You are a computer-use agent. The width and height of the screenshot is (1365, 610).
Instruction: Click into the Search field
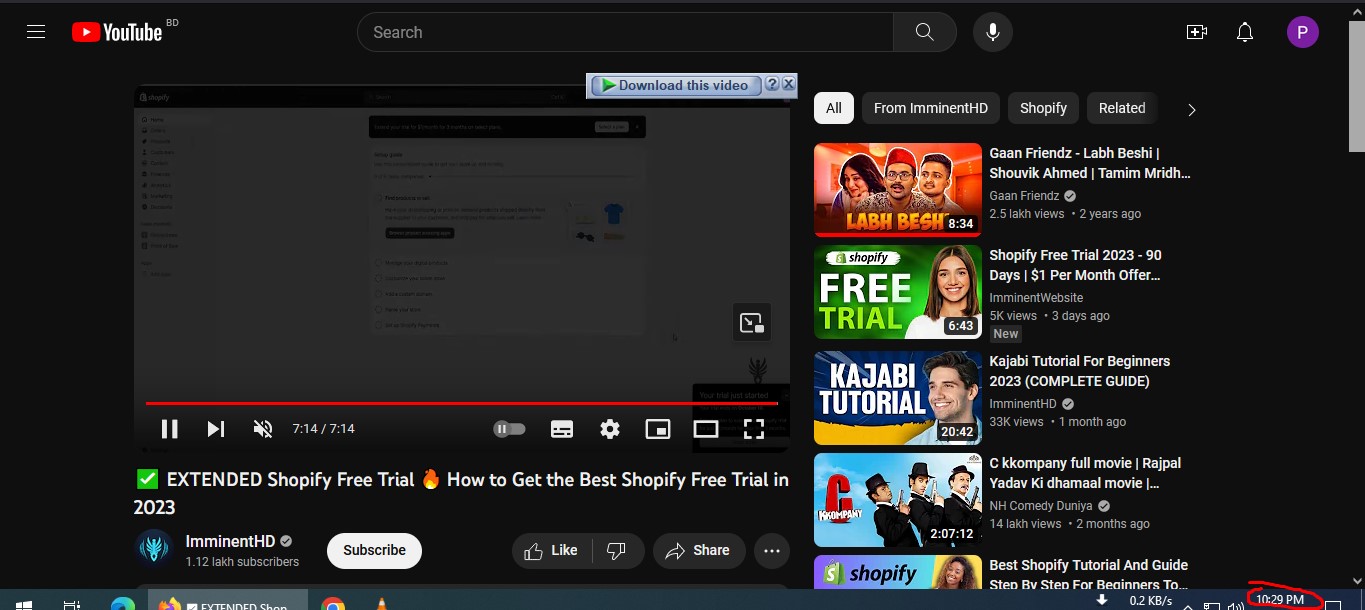point(625,32)
